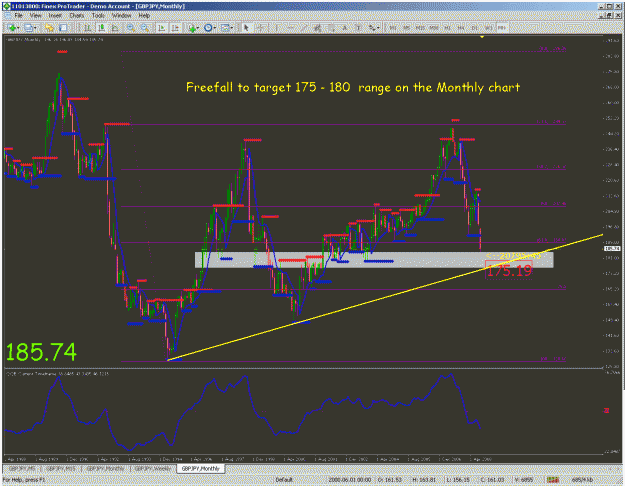Switch to W1 timeframe
The image size is (625, 486).
(488, 28)
